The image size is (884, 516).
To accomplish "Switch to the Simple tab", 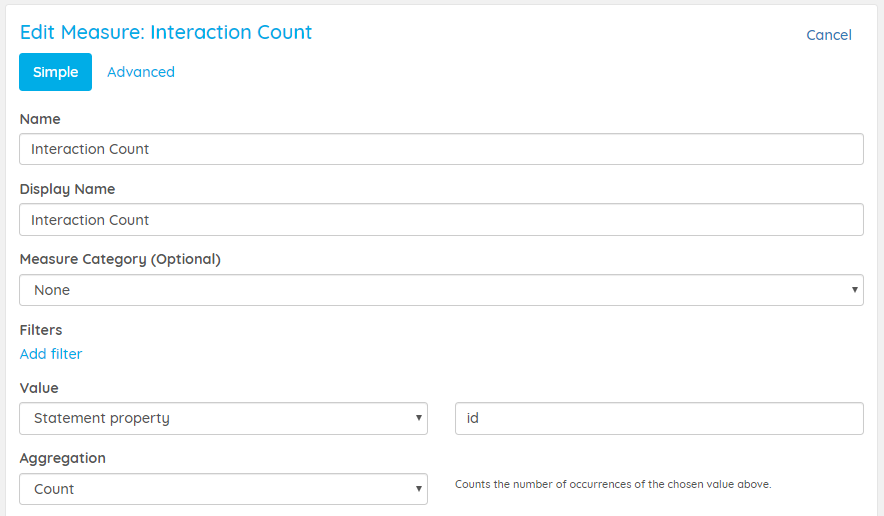I will coord(55,72).
